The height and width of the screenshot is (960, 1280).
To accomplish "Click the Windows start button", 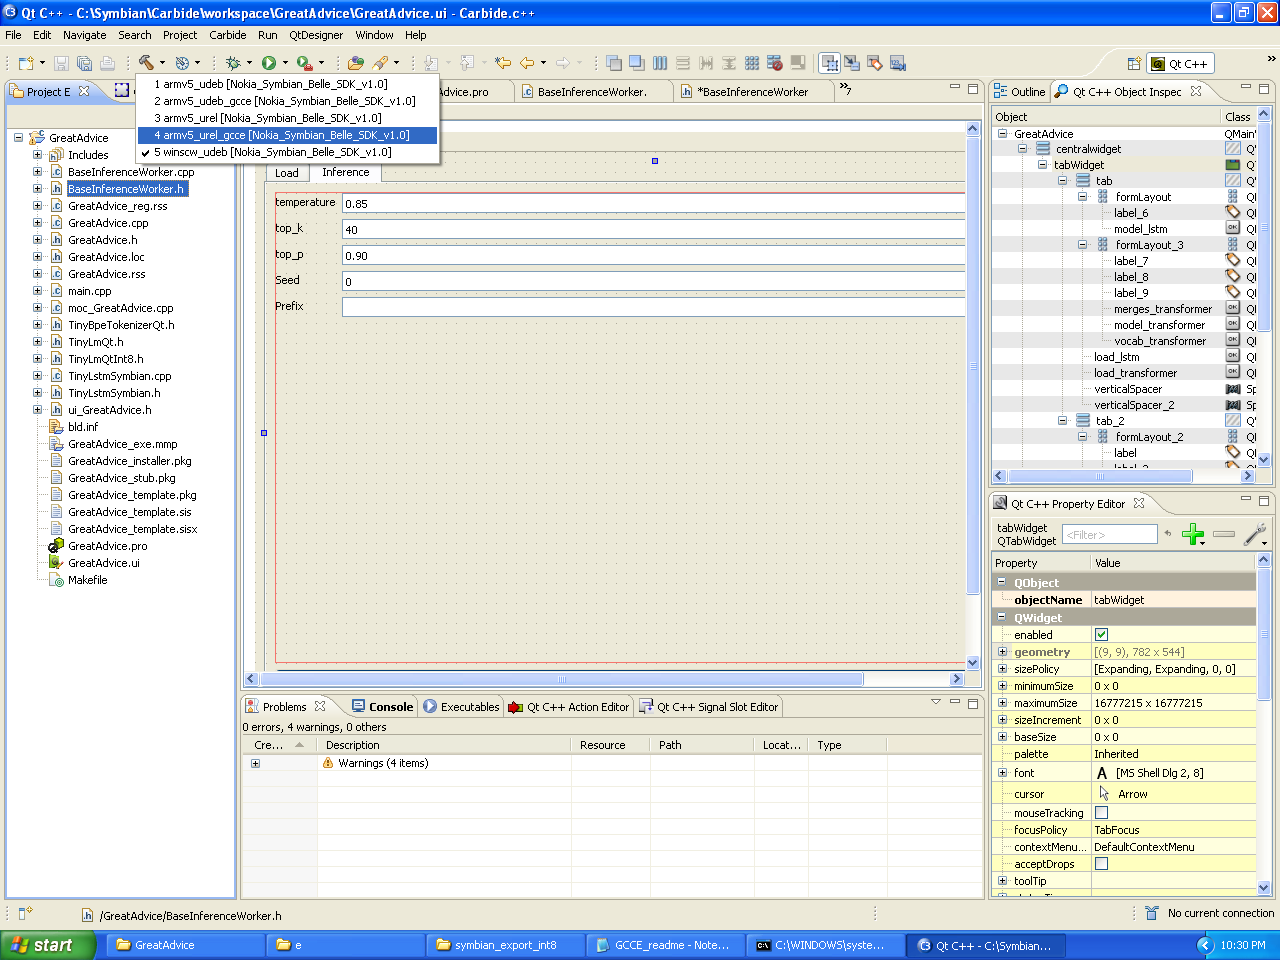I will (48, 945).
